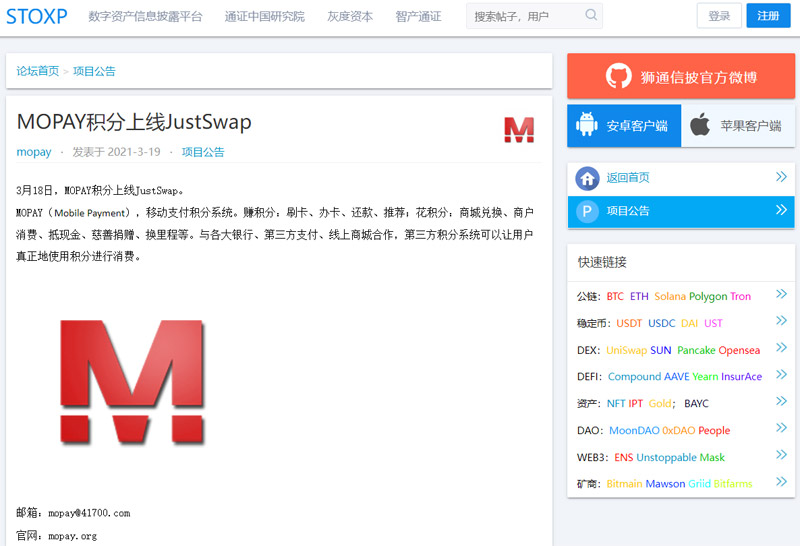Viewport: 800px width, 546px height.
Task: Open the Compound quick link
Action: (634, 377)
